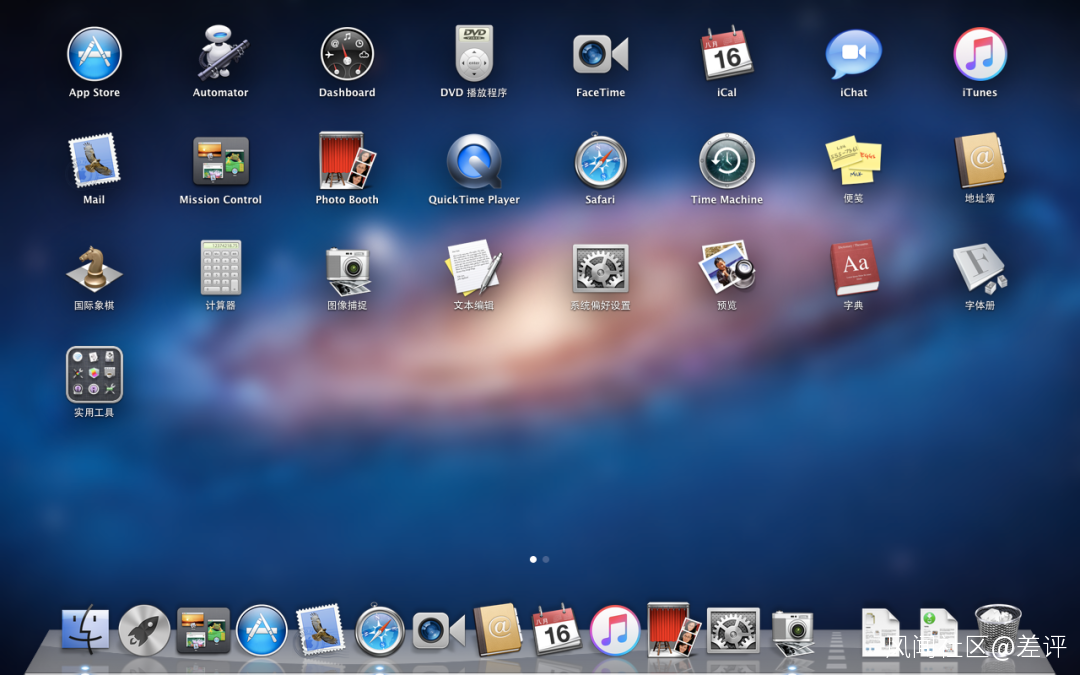1080x675 pixels.
Task: Click Image Capture camera in the Dock
Action: tap(793, 632)
